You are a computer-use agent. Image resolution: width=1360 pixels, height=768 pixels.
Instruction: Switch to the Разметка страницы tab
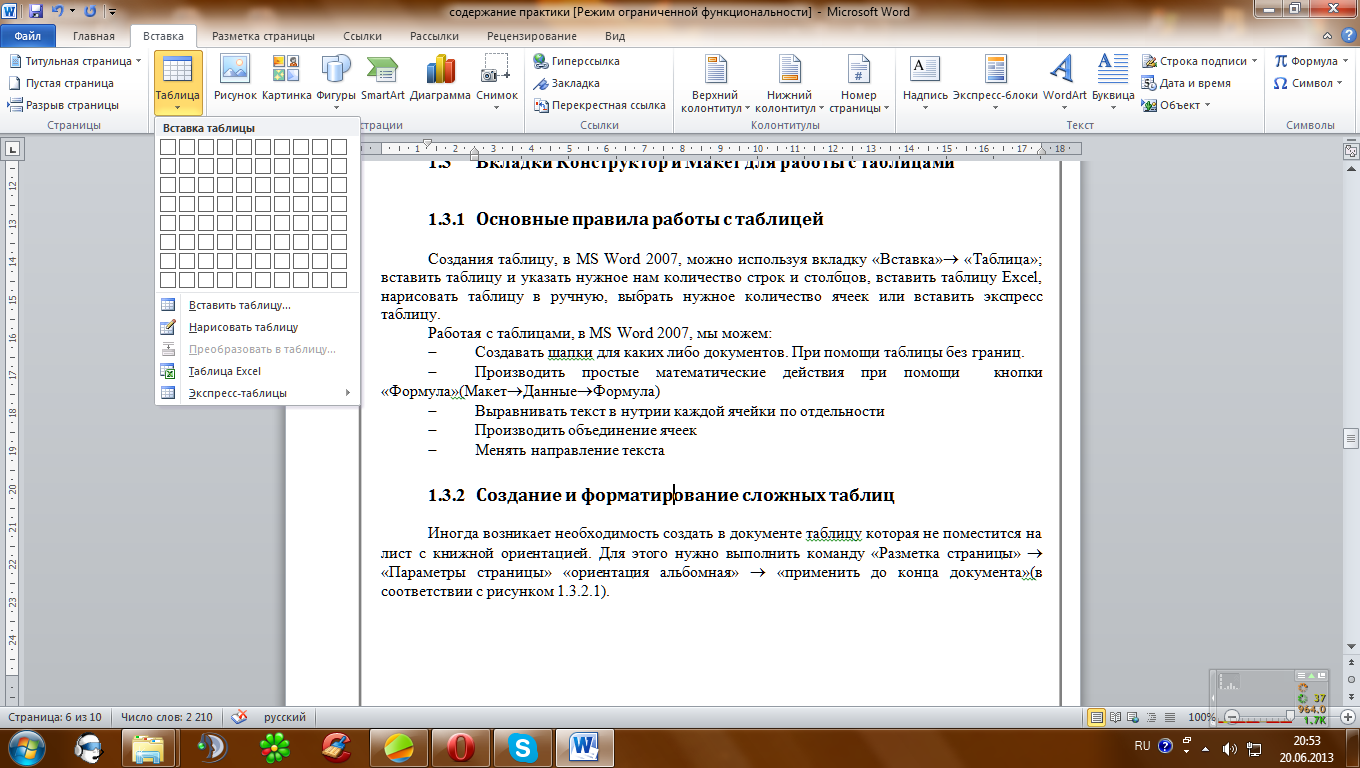coord(265,36)
